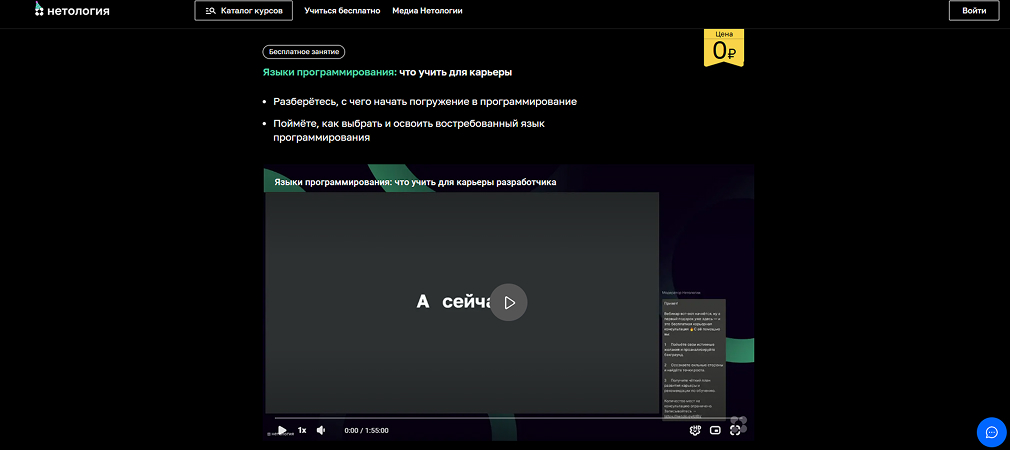The image size is (1010, 450).
Task: Click the Войти login button
Action: tap(973, 11)
